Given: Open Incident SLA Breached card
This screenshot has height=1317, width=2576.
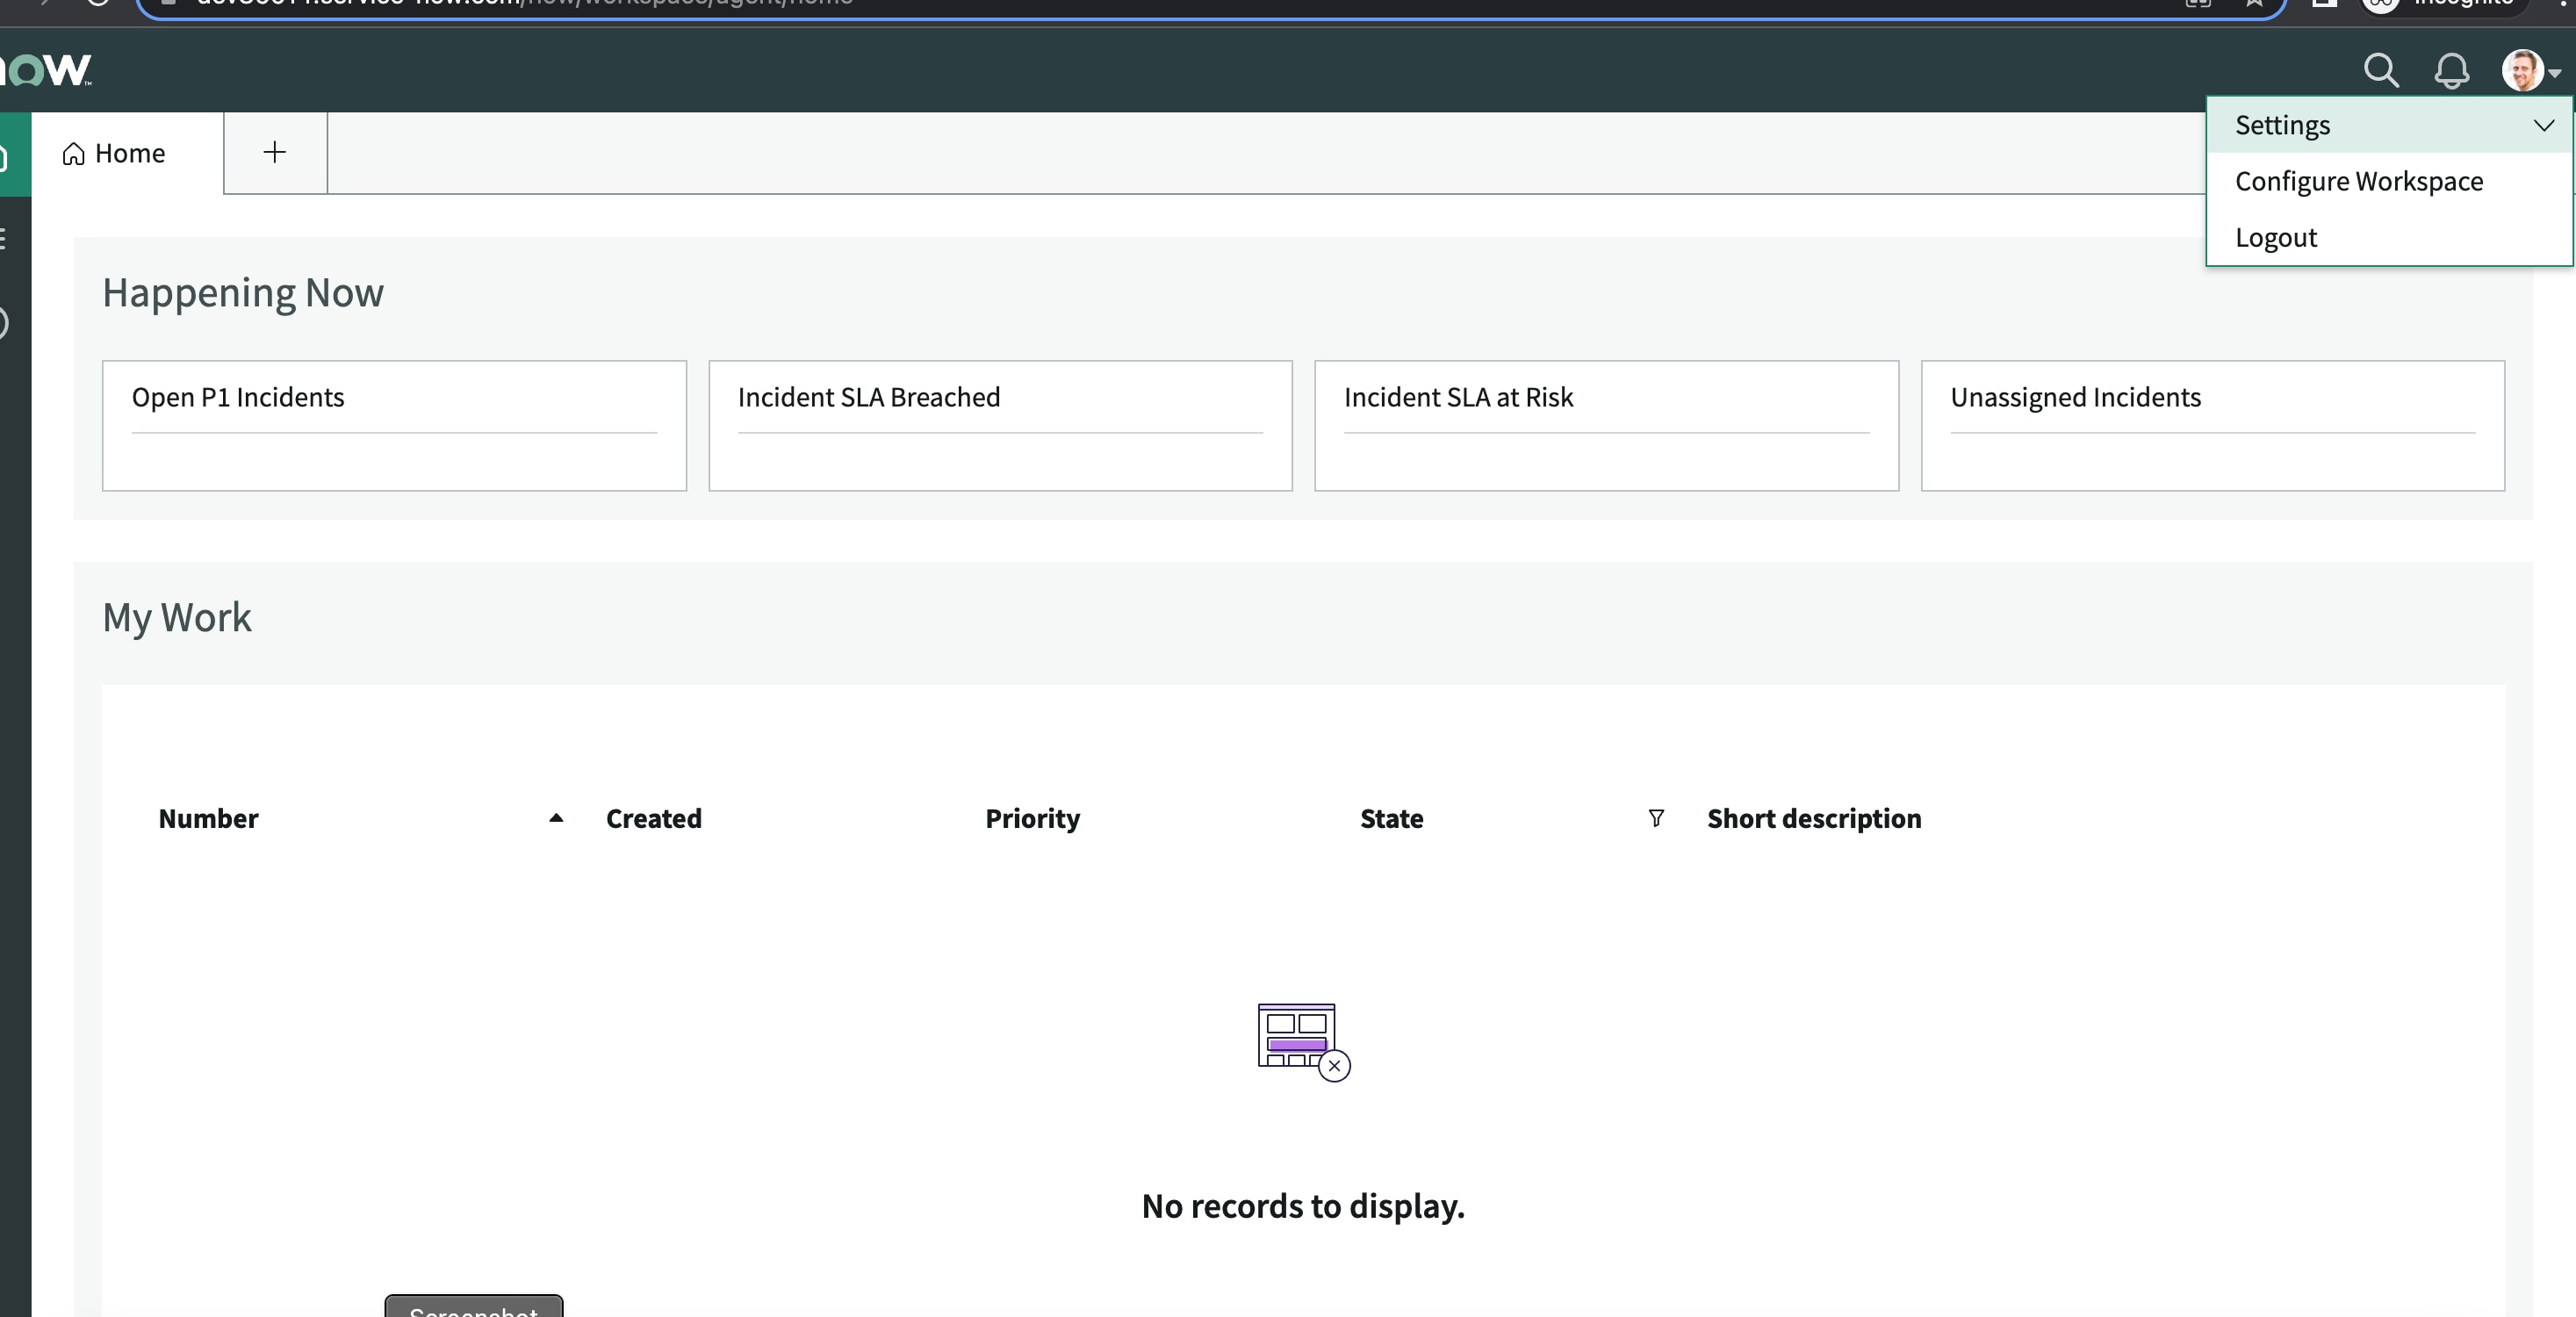Looking at the screenshot, I should tap(1000, 425).
